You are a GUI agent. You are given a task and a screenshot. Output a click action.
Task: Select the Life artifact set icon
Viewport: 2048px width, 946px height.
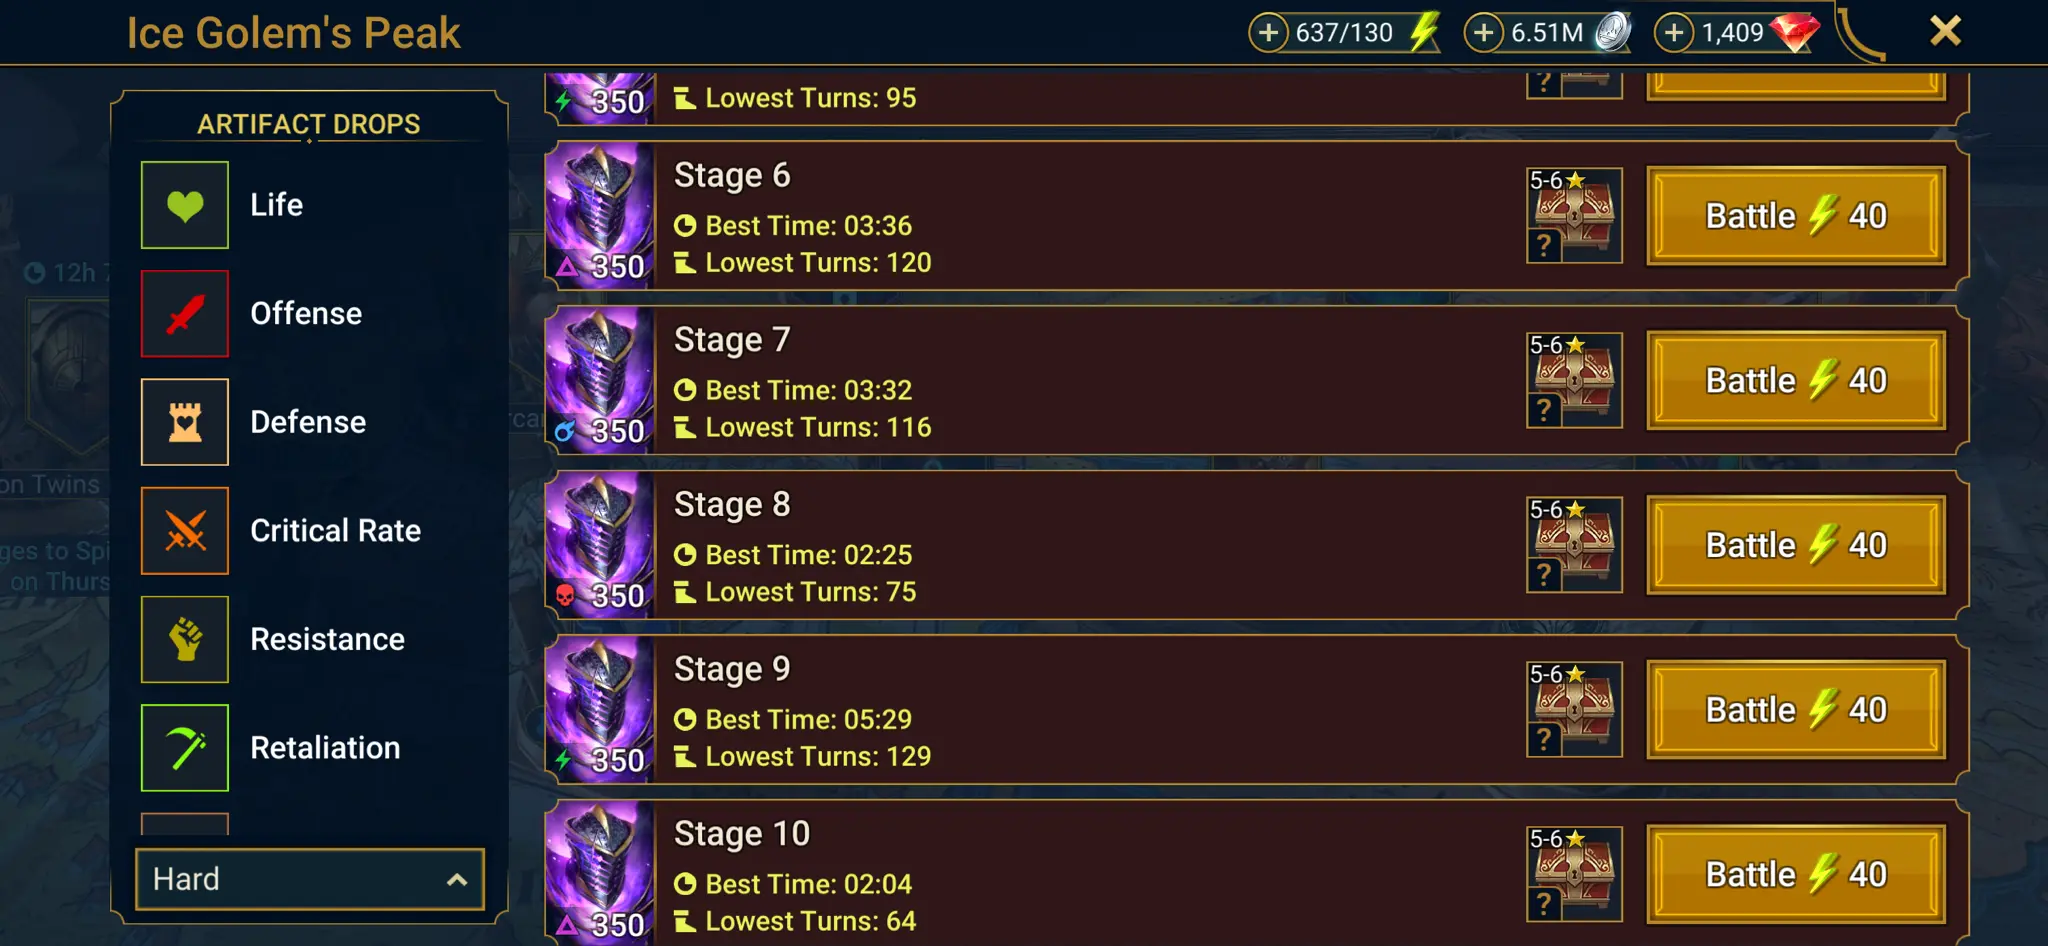[x=185, y=205]
